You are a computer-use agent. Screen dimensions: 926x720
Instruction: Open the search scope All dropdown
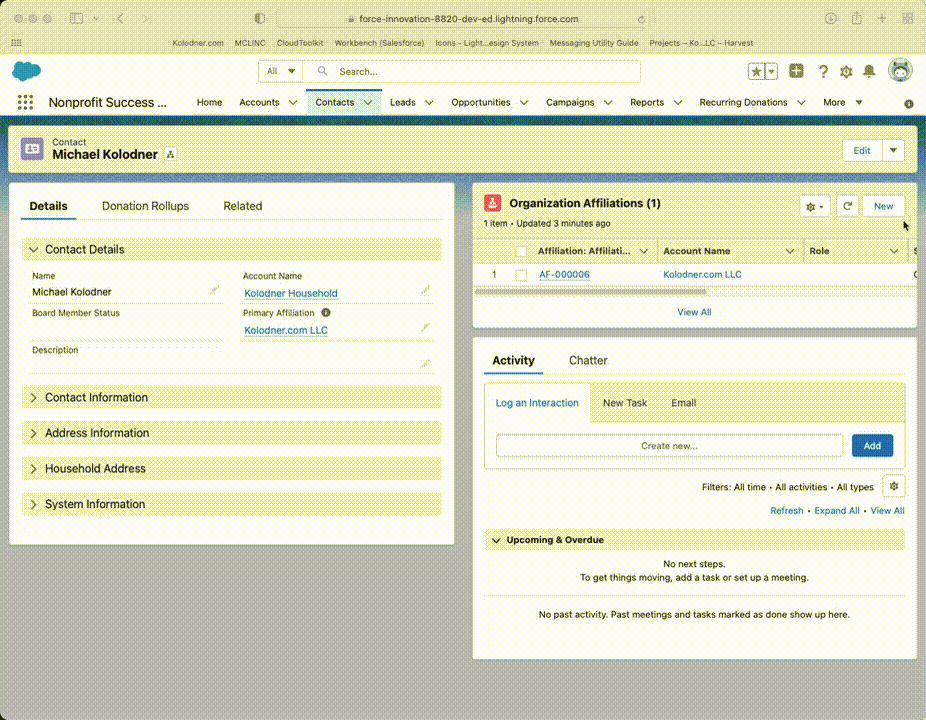coord(281,71)
